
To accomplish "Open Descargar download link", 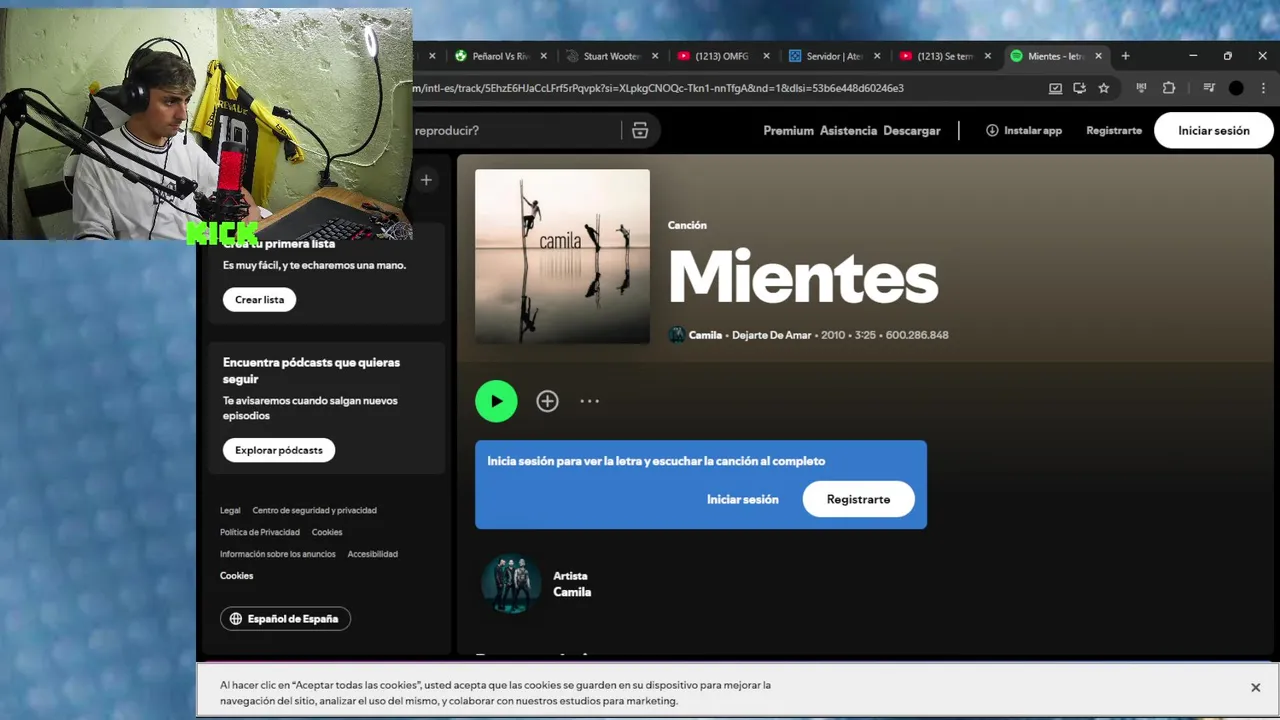I will point(911,130).
